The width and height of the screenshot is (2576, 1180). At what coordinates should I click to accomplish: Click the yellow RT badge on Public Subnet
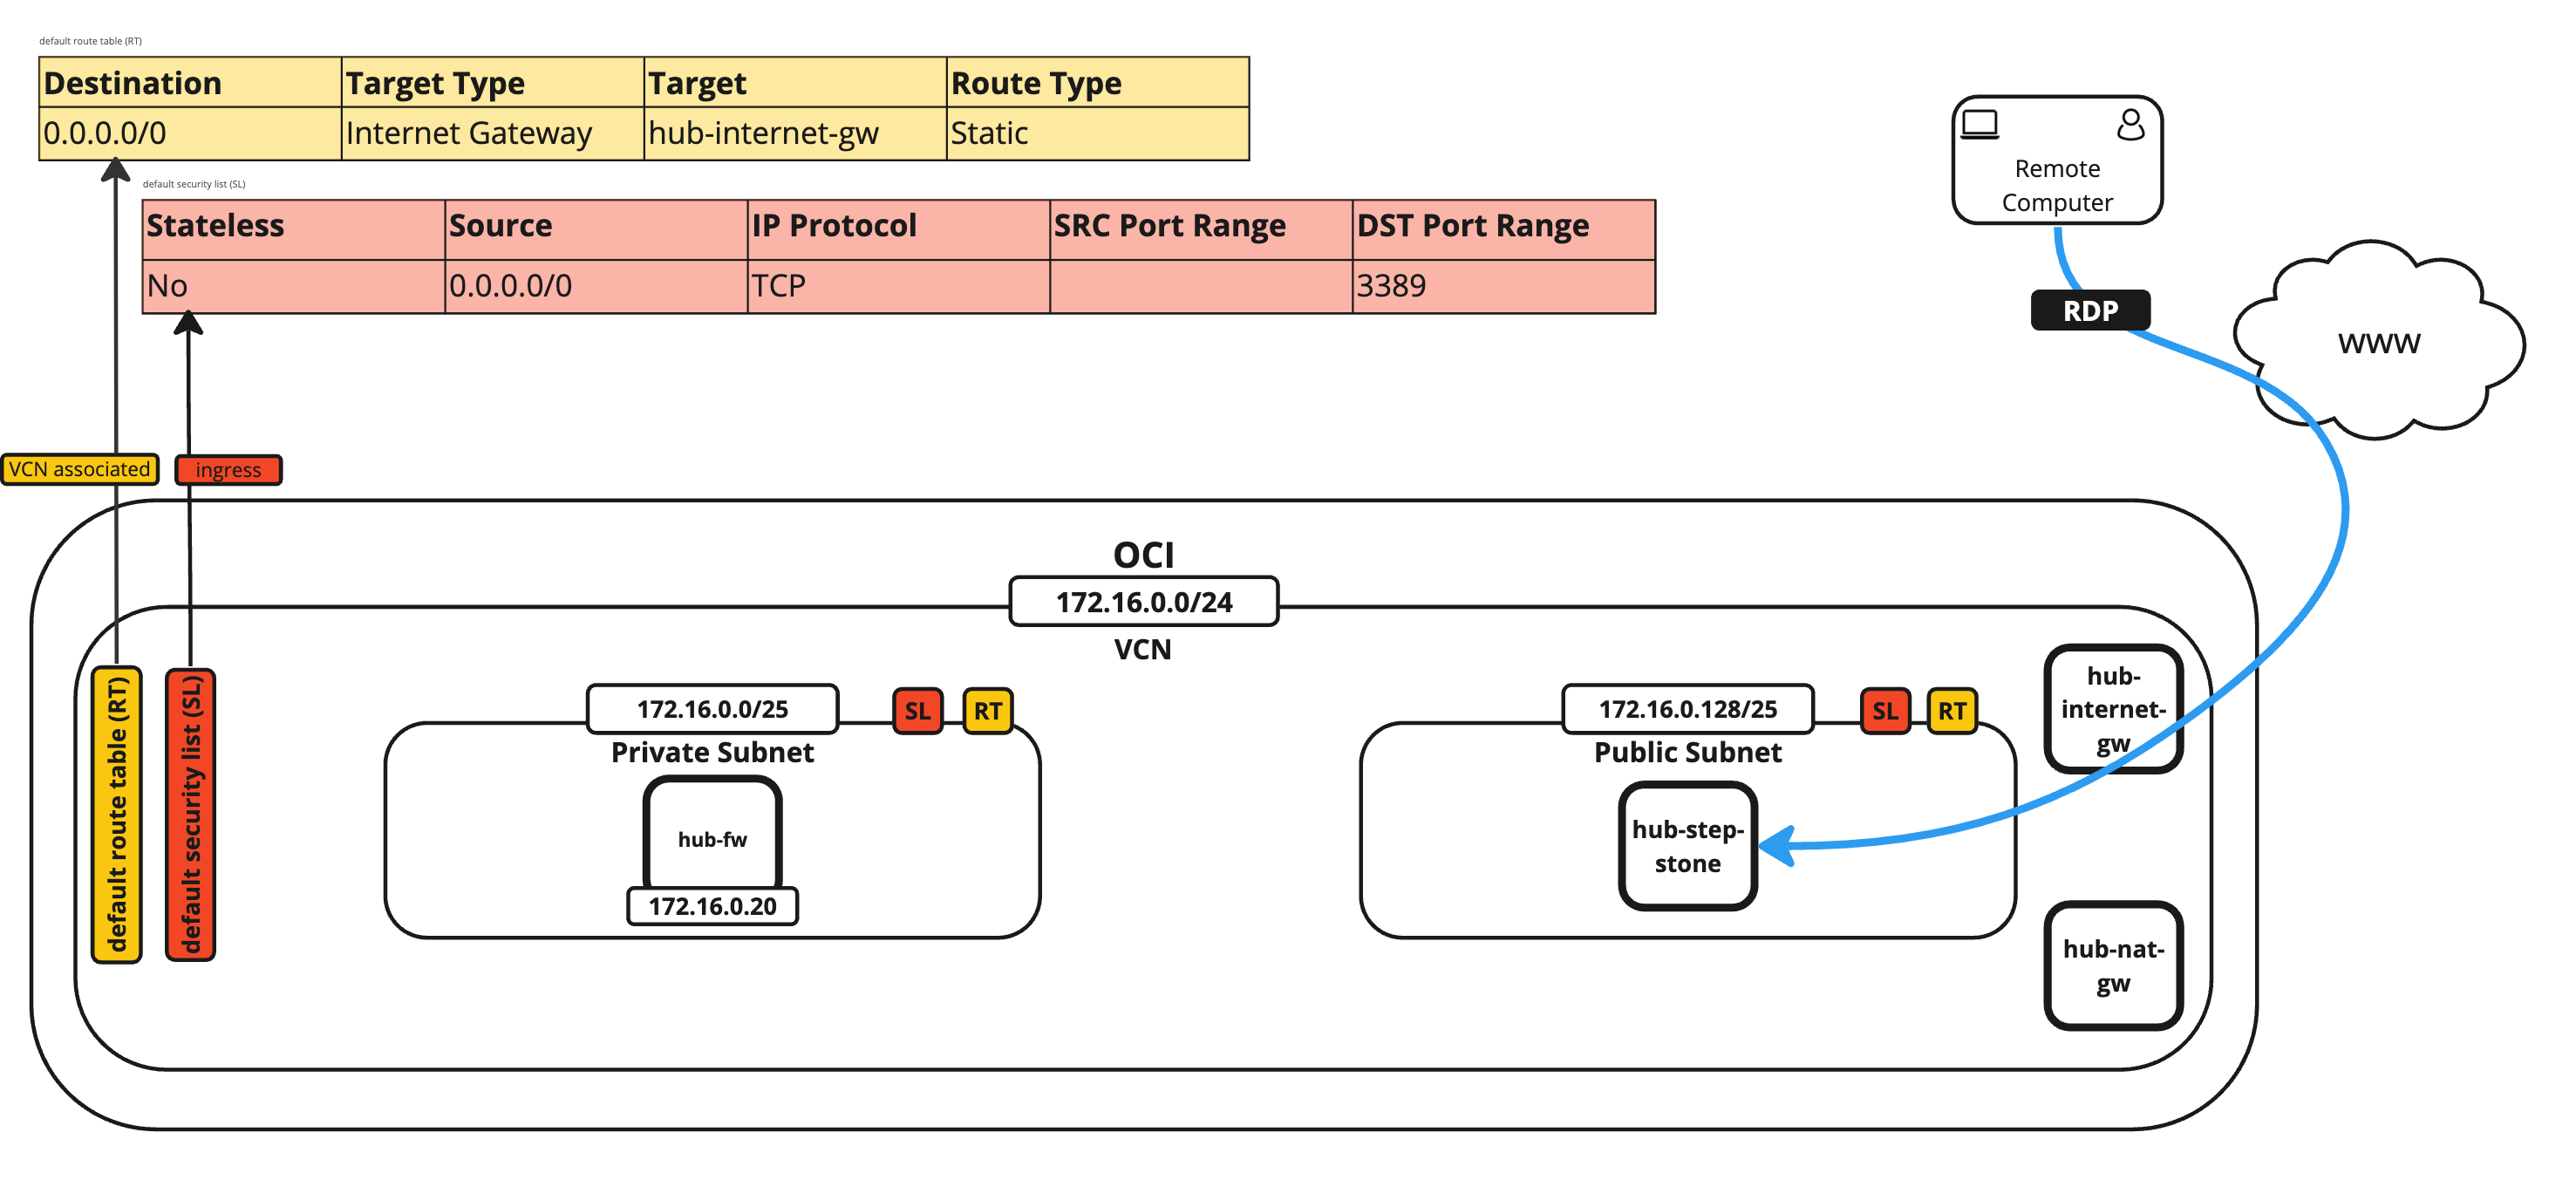[1951, 711]
